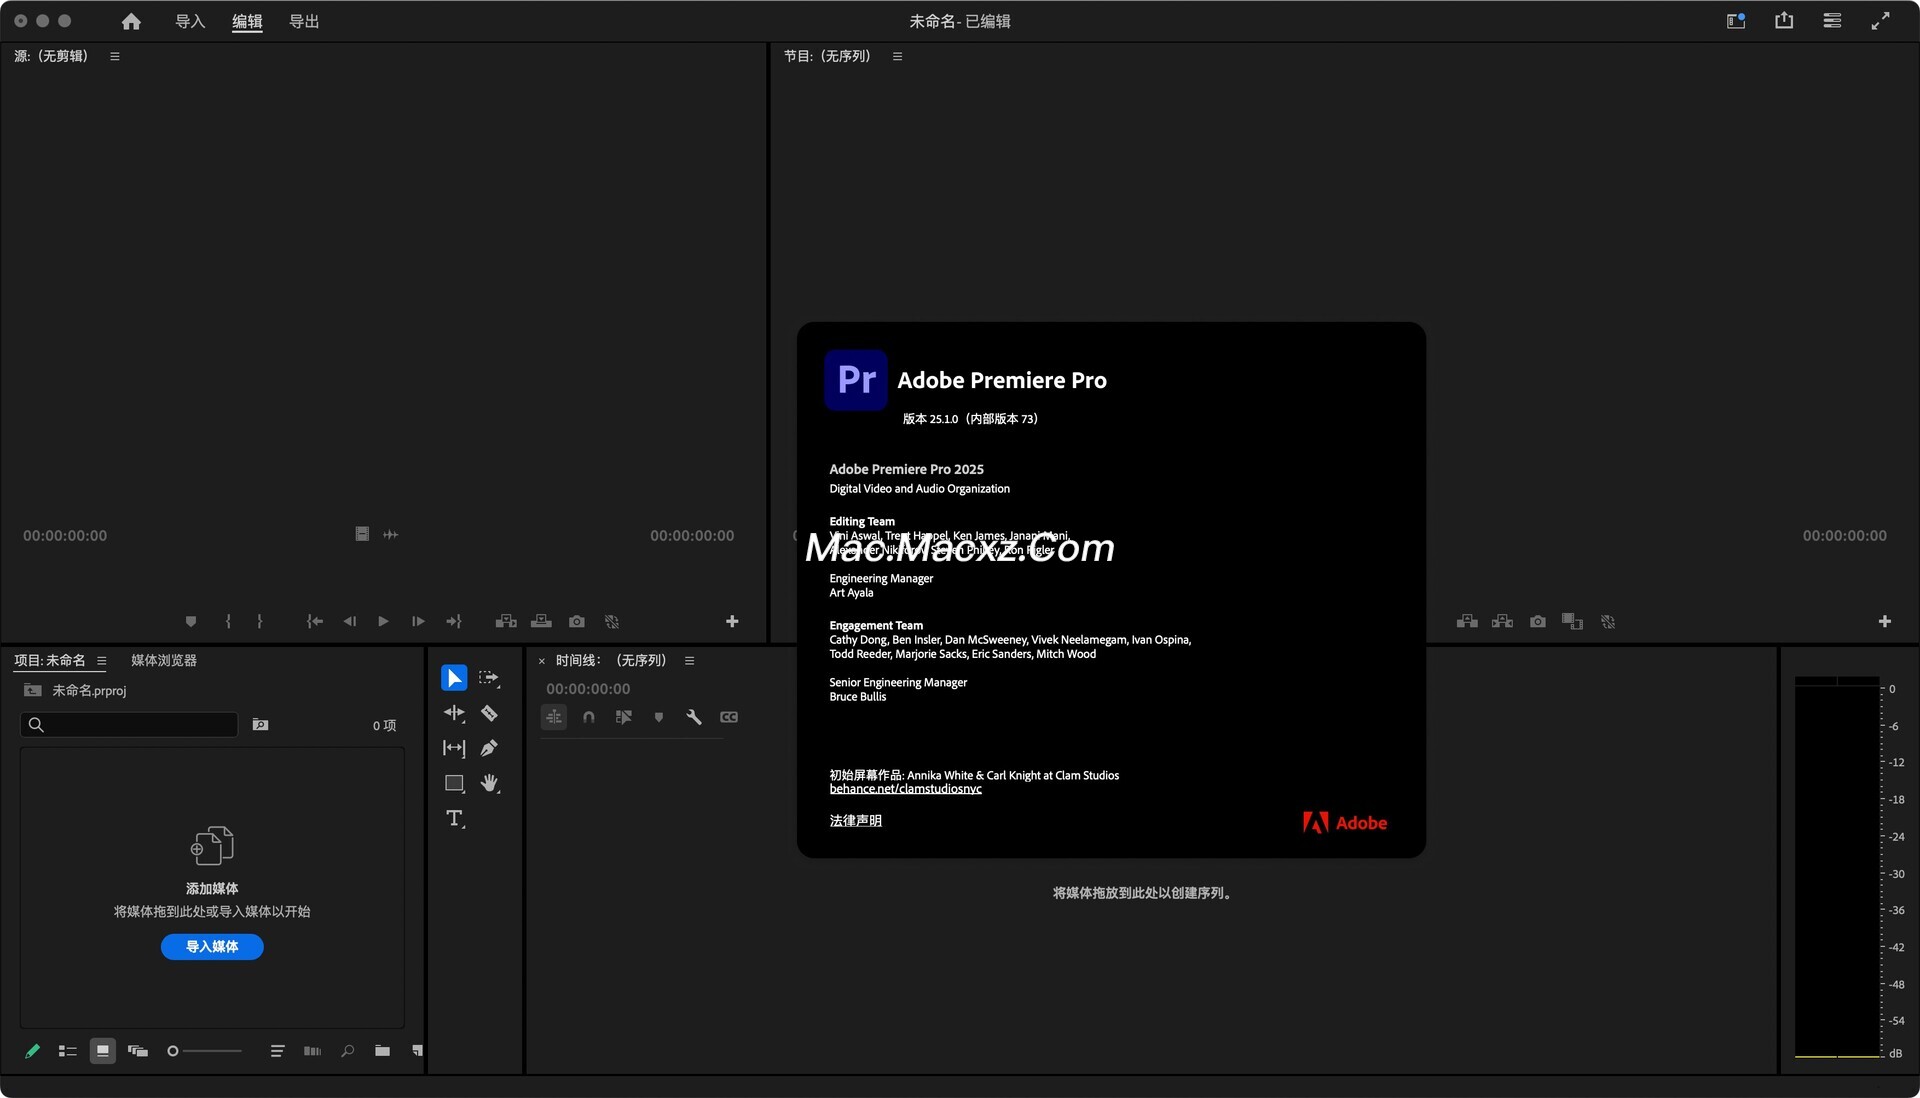Toggle captions CC track in timeline
1920x1098 pixels.
pyautogui.click(x=729, y=717)
